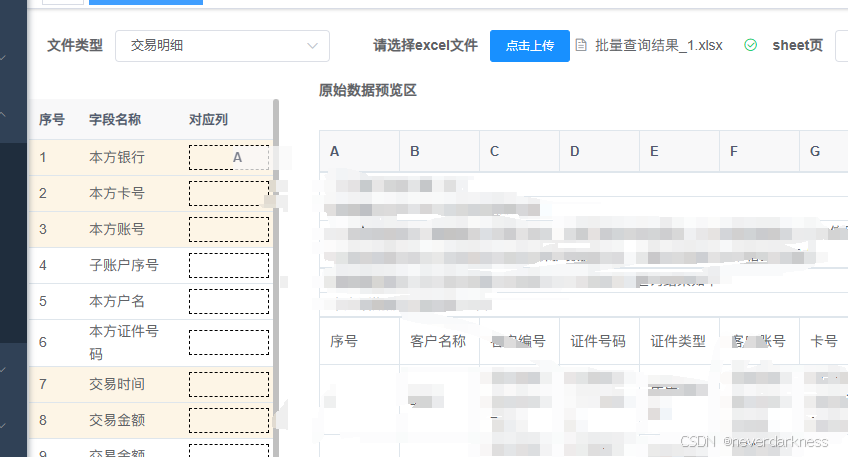The image size is (848, 457).
Task: Select the 对应列 box for 本方银行
Action: click(x=229, y=157)
